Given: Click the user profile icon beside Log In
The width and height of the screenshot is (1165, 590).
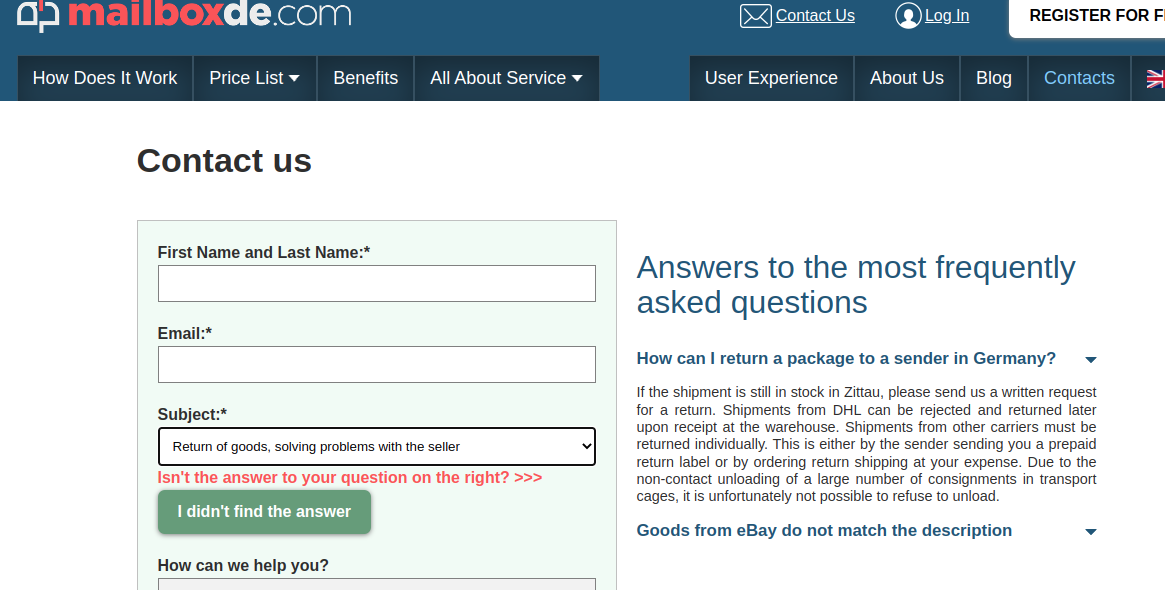Looking at the screenshot, I should point(908,16).
